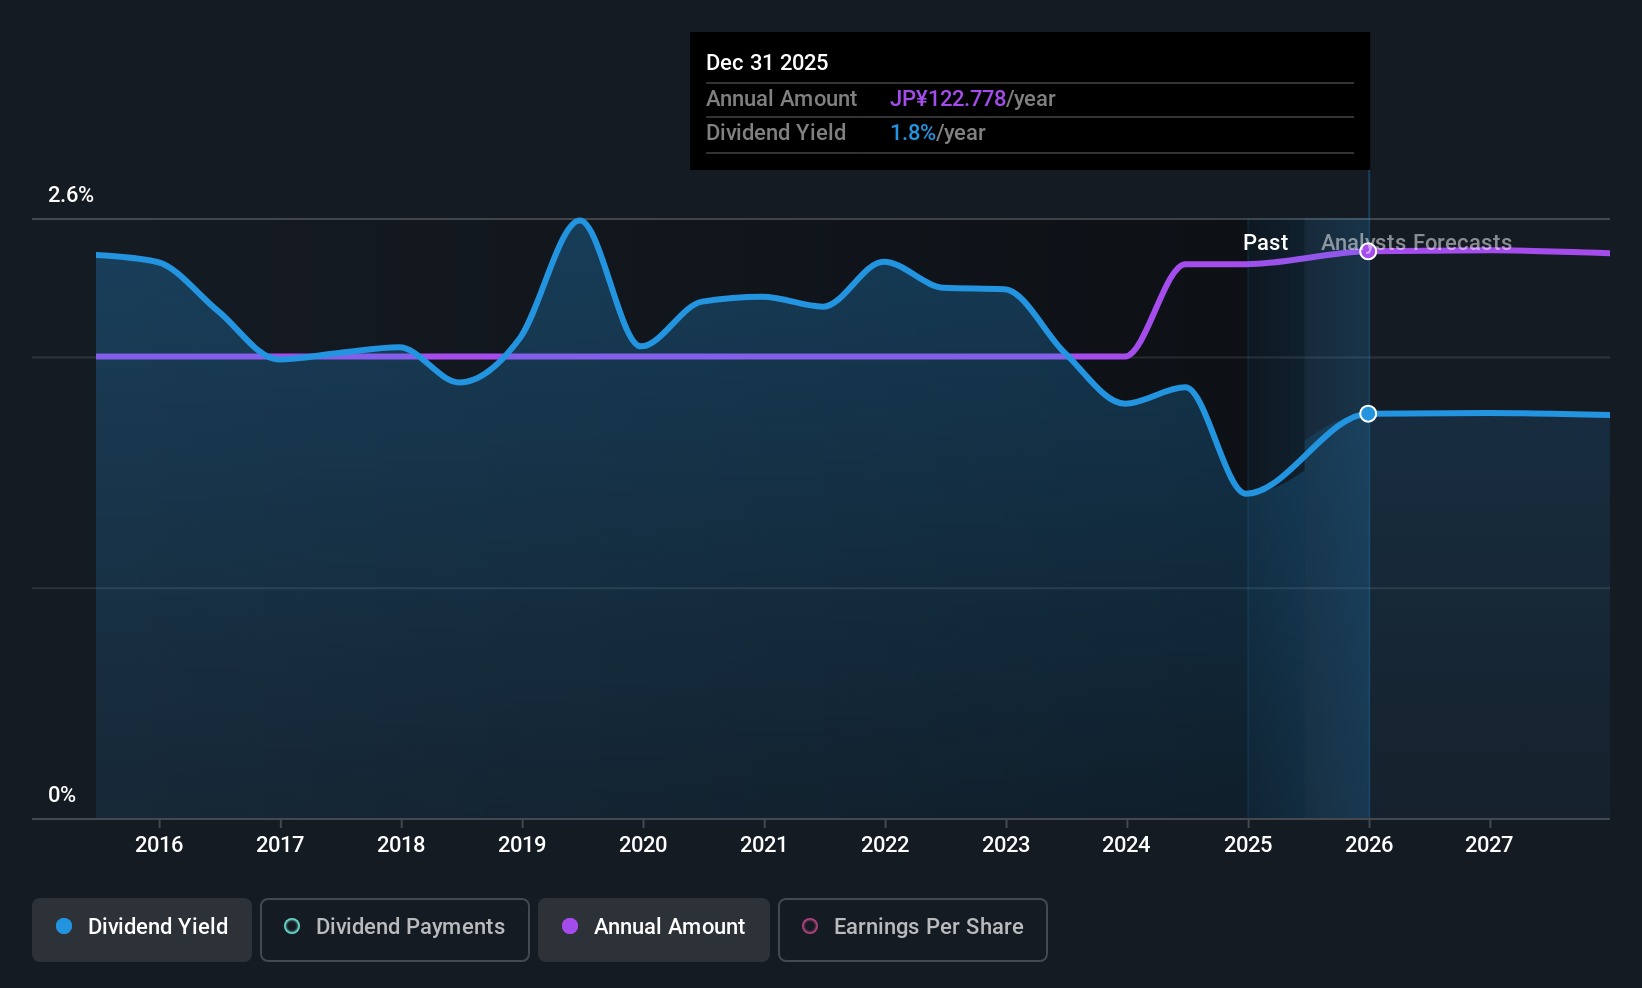The height and width of the screenshot is (988, 1642).
Task: Click the 2016 x-axis label
Action: click(159, 845)
